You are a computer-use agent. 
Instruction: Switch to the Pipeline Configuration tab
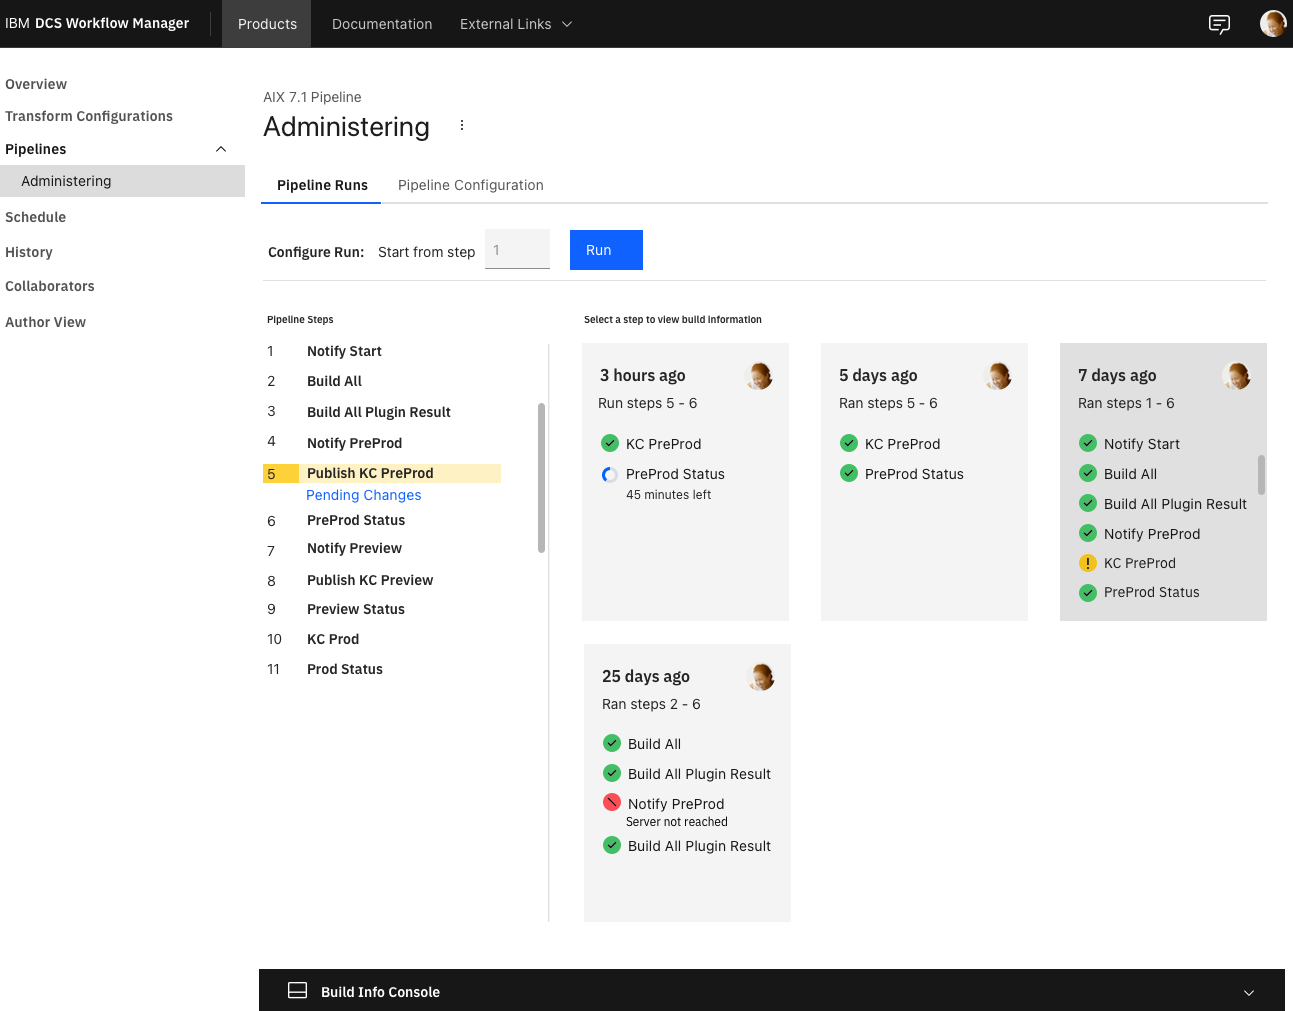pos(471,185)
